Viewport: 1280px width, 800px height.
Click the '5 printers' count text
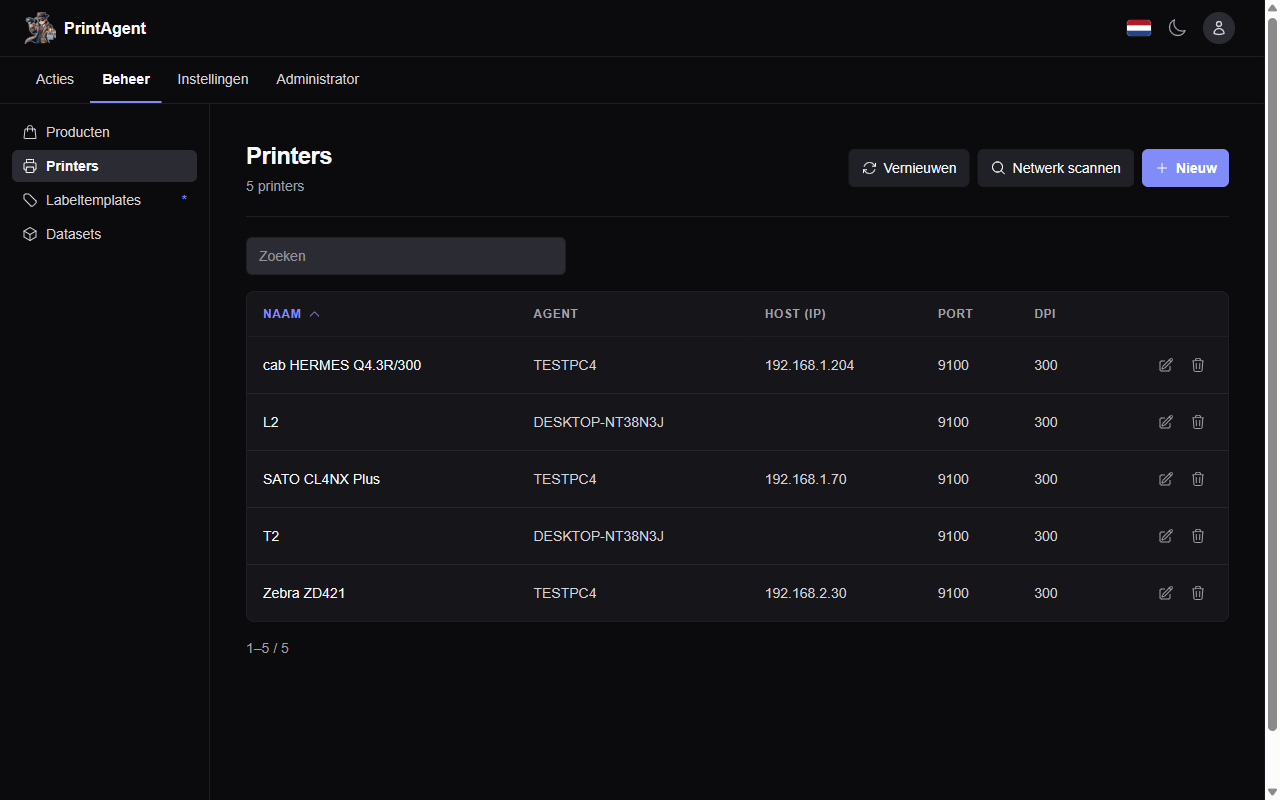pyautogui.click(x=275, y=186)
